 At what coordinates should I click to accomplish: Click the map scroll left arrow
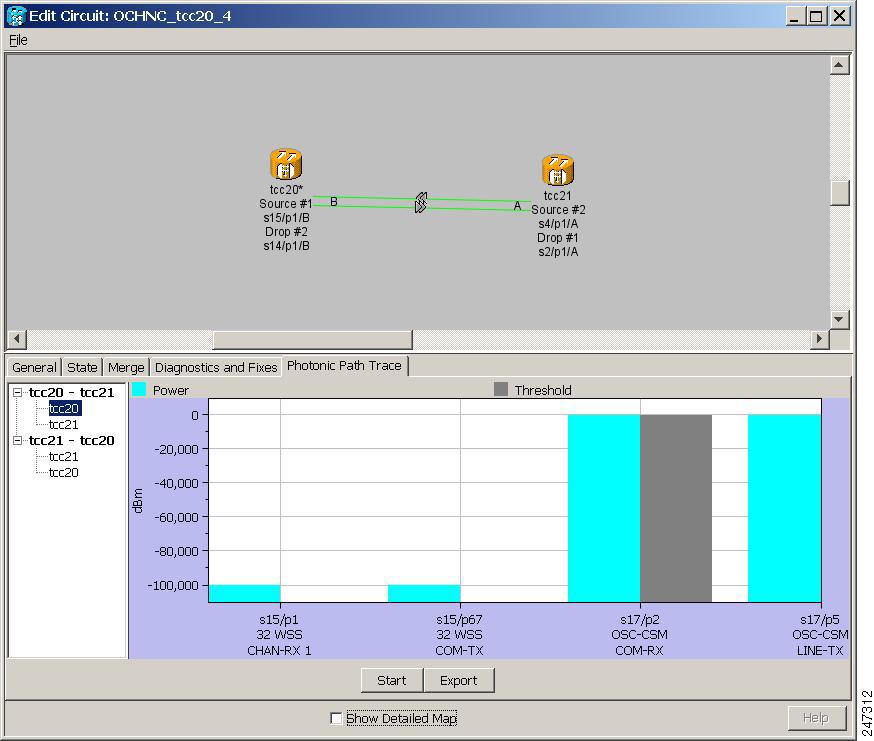click(17, 338)
